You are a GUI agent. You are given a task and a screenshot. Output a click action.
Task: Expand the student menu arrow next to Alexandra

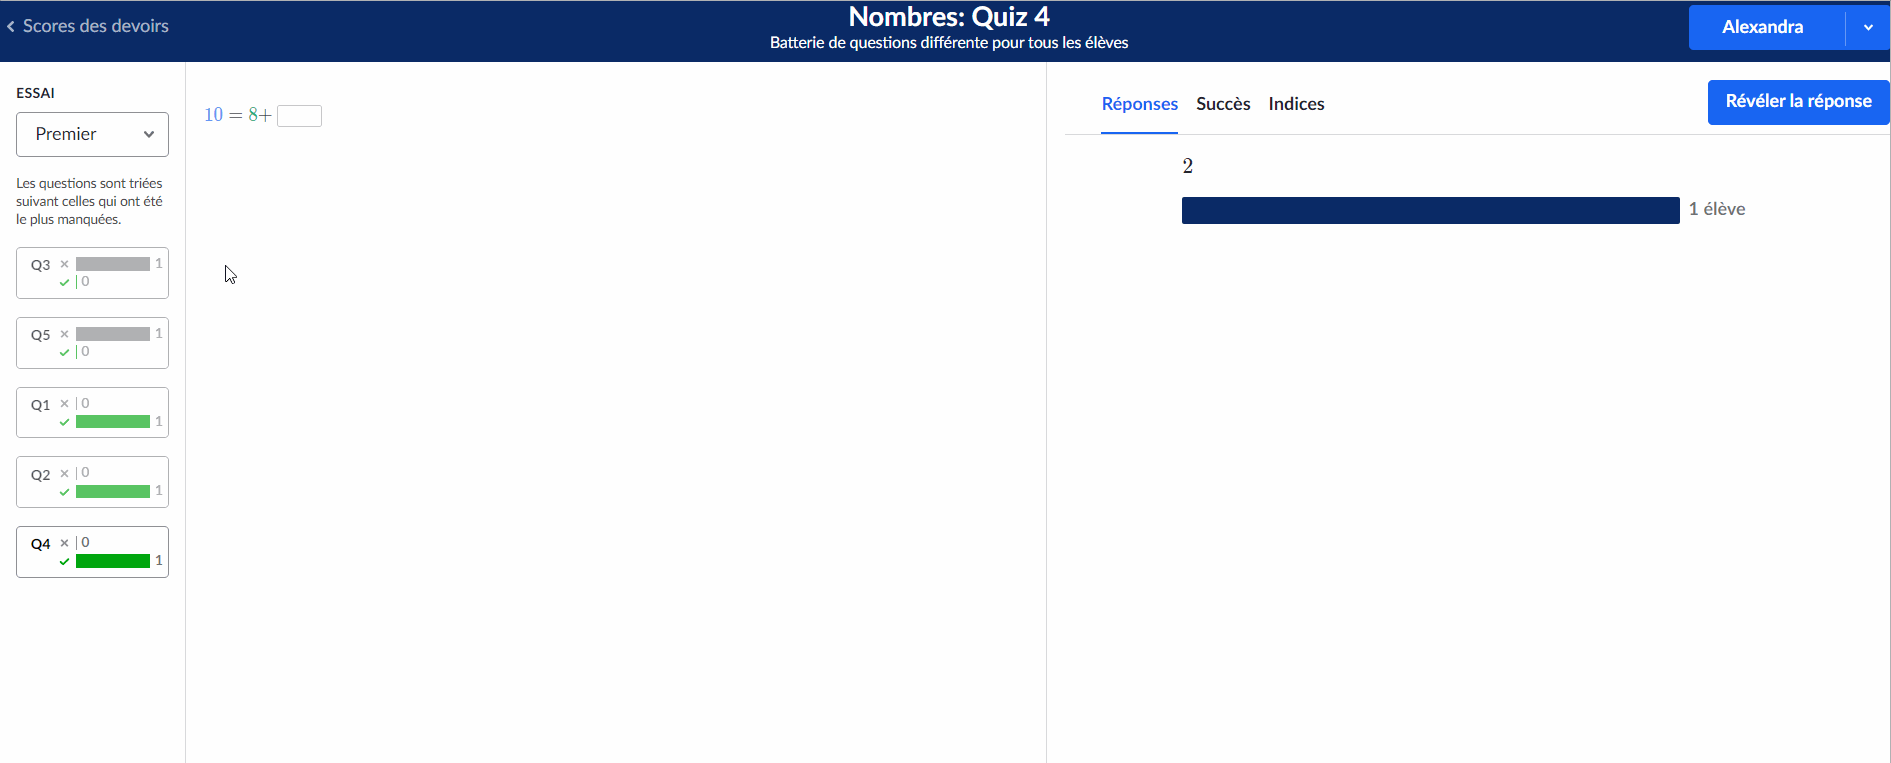[1867, 28]
